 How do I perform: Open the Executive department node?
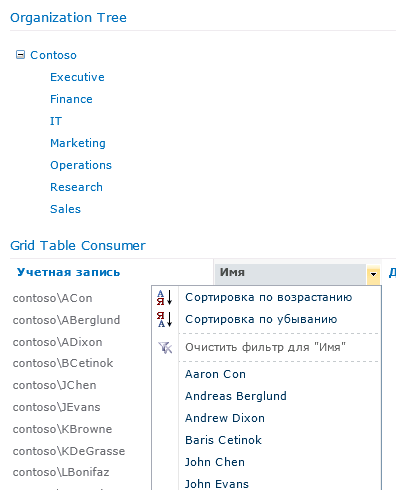77,77
